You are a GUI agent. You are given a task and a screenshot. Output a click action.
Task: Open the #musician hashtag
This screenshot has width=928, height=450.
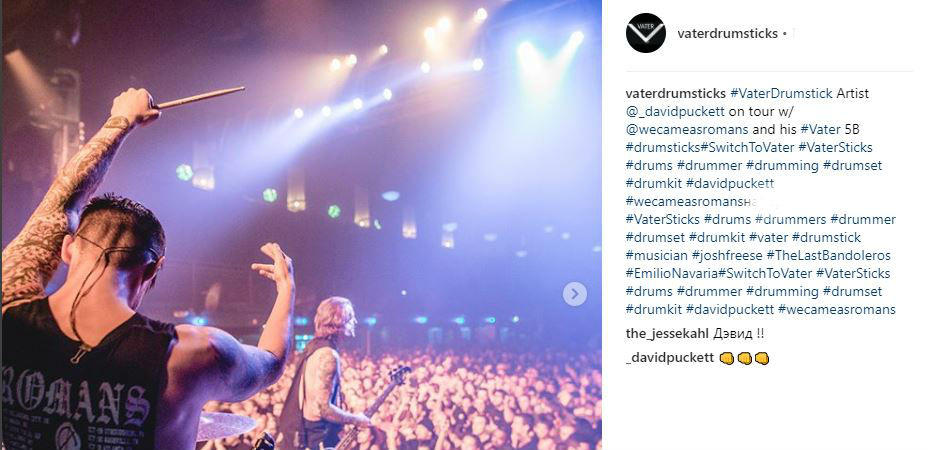(x=656, y=256)
